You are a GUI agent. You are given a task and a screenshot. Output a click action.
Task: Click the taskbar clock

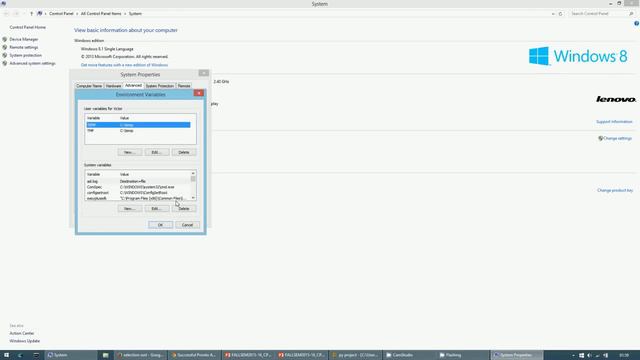[x=624, y=355]
